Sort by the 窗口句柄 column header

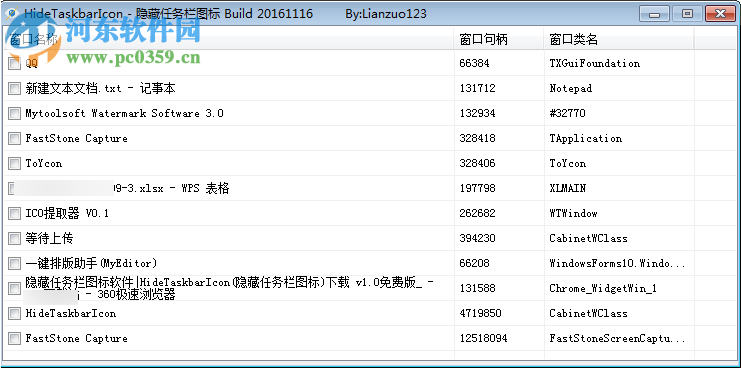[499, 40]
